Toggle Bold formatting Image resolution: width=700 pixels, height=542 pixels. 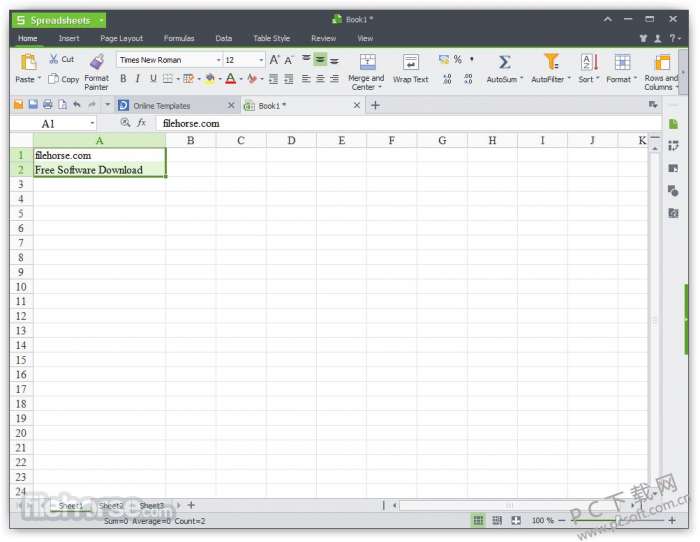[x=123, y=79]
